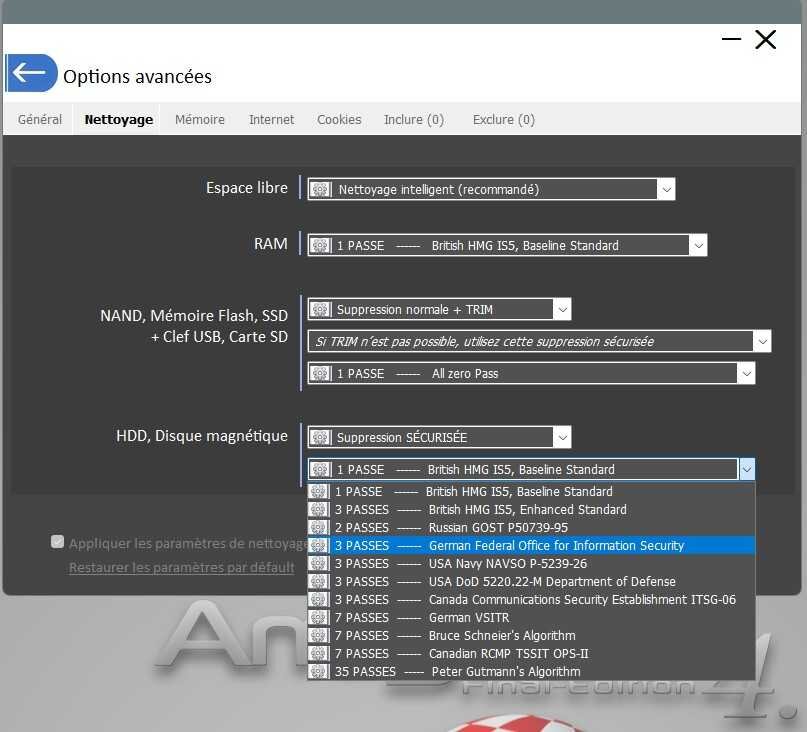Image resolution: width=807 pixels, height=732 pixels.
Task: Open the Exclure (0) tab
Action: [503, 119]
